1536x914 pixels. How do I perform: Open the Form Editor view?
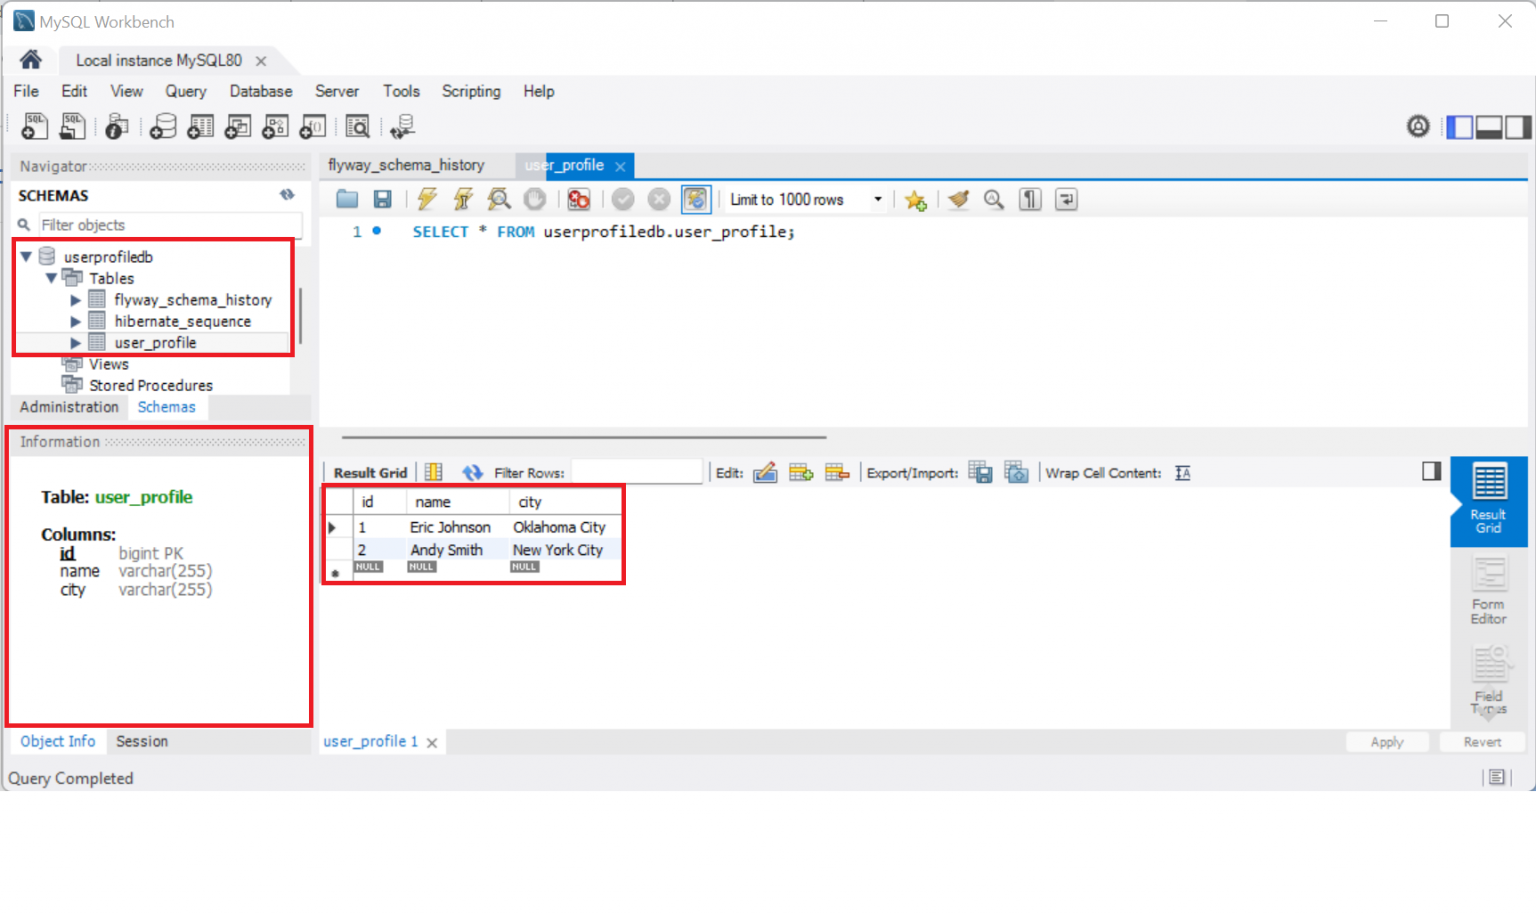(x=1488, y=591)
